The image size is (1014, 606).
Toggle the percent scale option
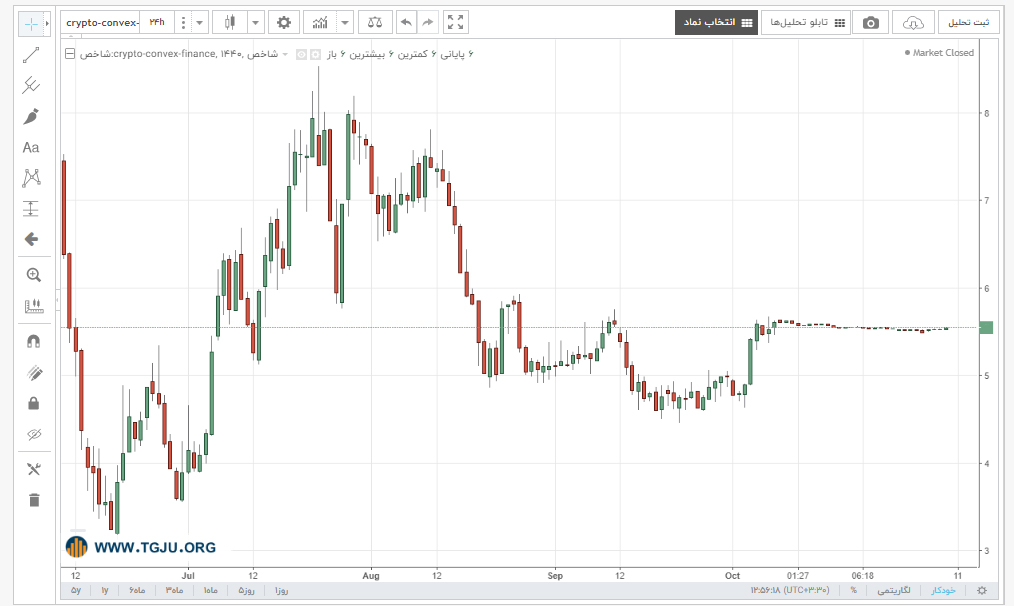(x=854, y=590)
